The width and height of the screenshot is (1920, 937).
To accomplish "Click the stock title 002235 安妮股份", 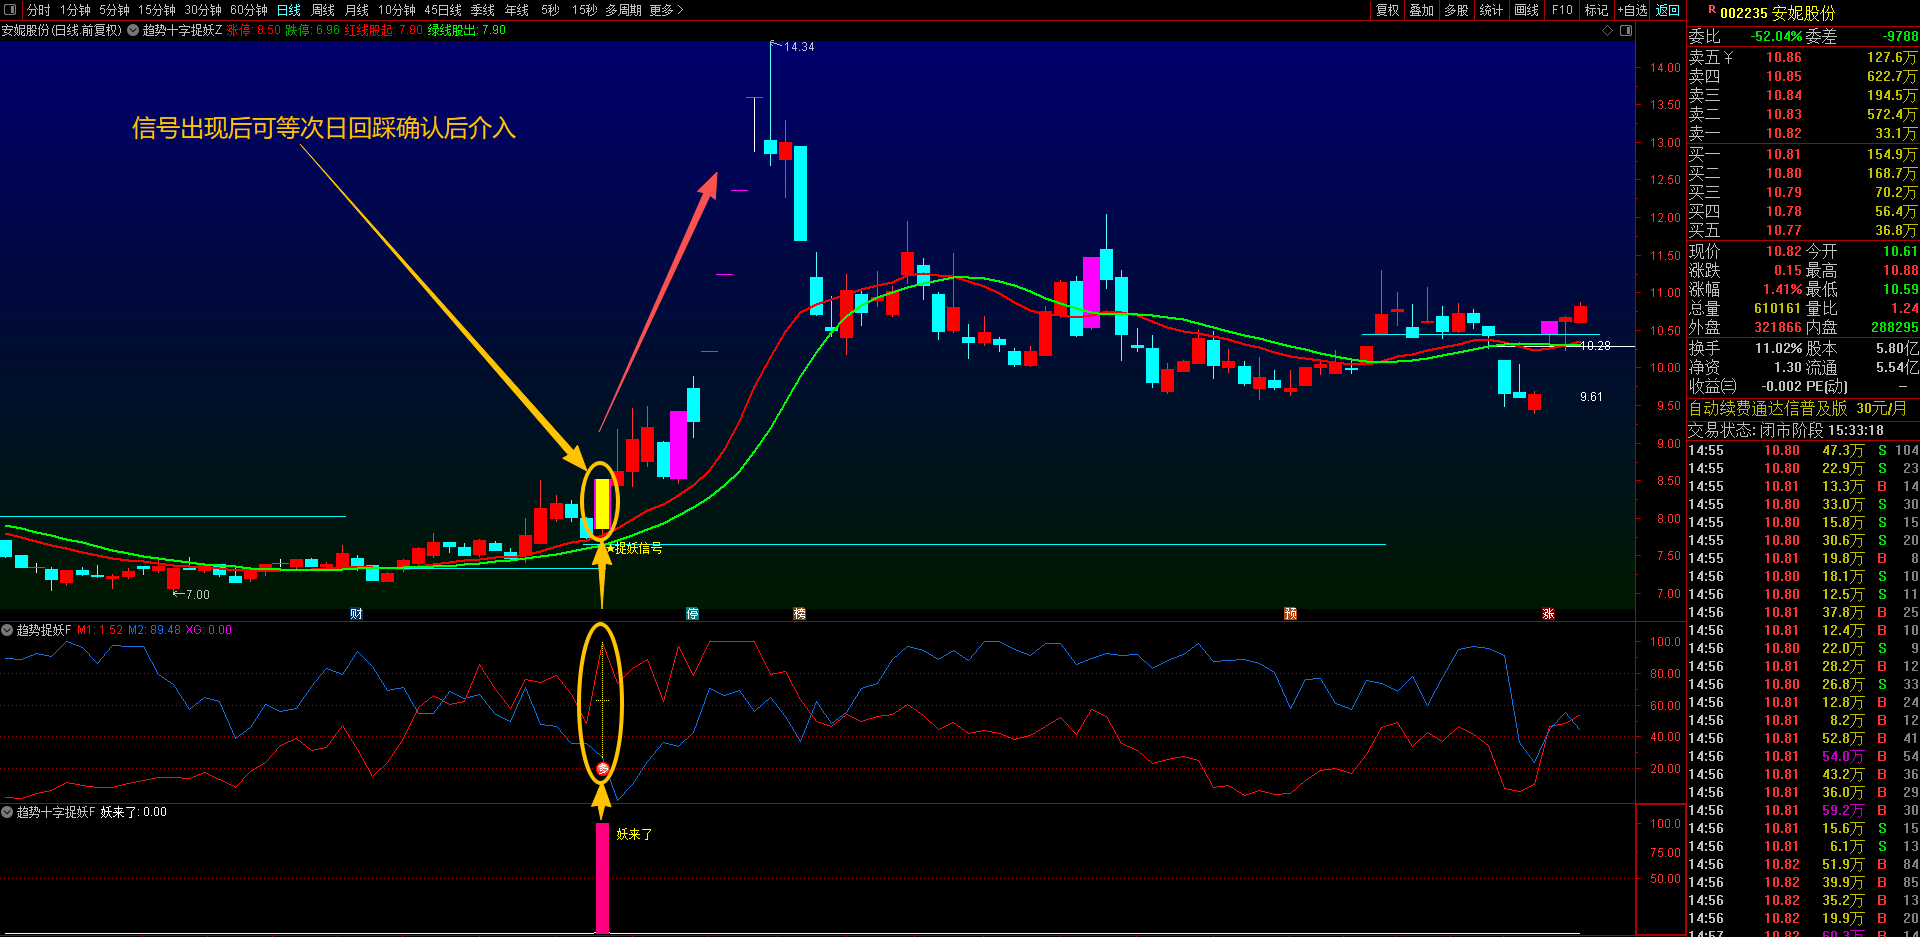I will [x=1778, y=13].
